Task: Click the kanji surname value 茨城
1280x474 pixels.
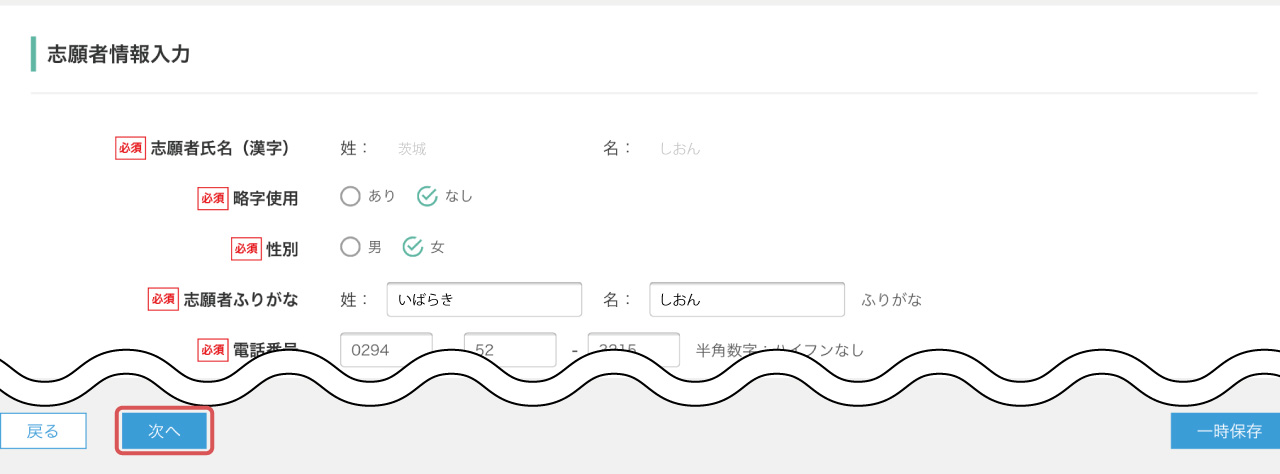Action: (412, 149)
